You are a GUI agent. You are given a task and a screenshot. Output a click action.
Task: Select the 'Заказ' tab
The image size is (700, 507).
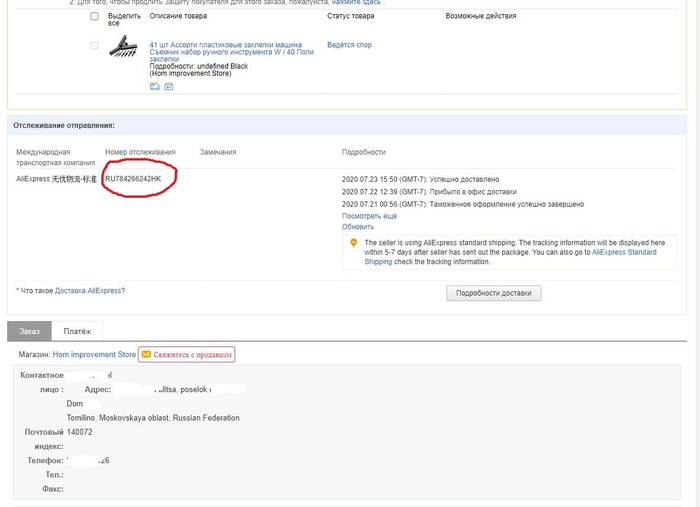click(x=29, y=331)
